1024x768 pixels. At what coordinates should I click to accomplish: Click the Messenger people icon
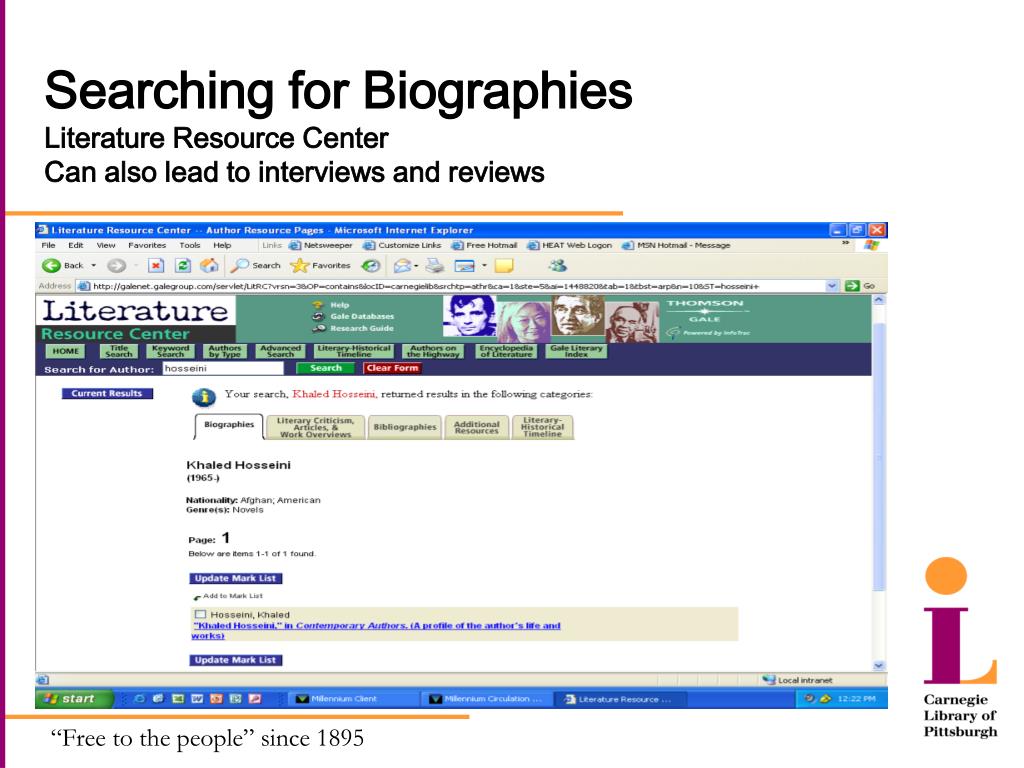click(557, 265)
